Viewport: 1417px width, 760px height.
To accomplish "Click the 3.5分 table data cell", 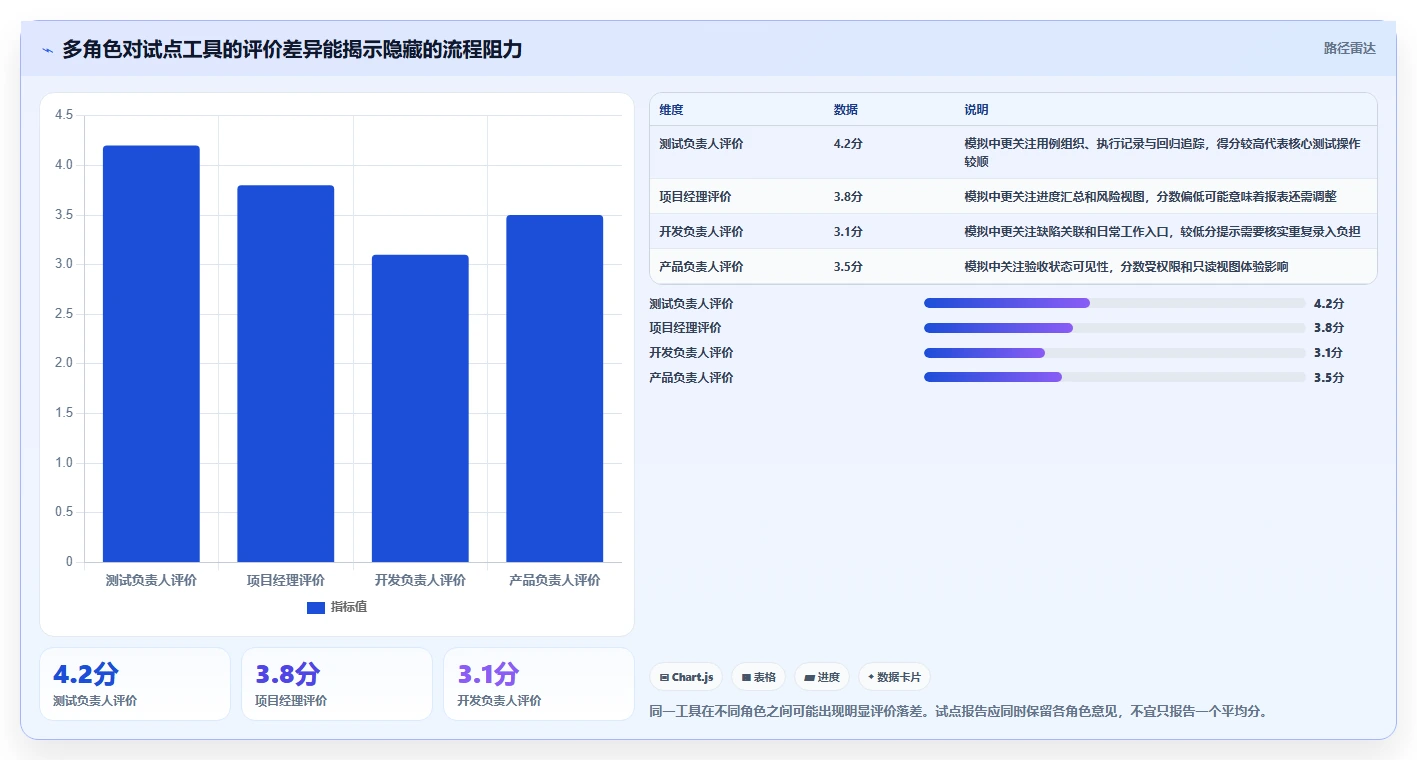I will pyautogui.click(x=848, y=267).
